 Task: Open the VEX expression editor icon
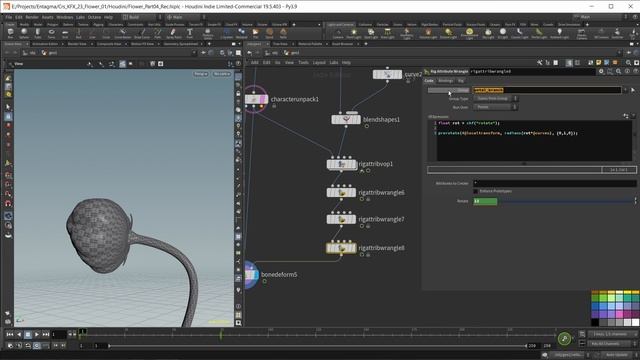coord(626,116)
